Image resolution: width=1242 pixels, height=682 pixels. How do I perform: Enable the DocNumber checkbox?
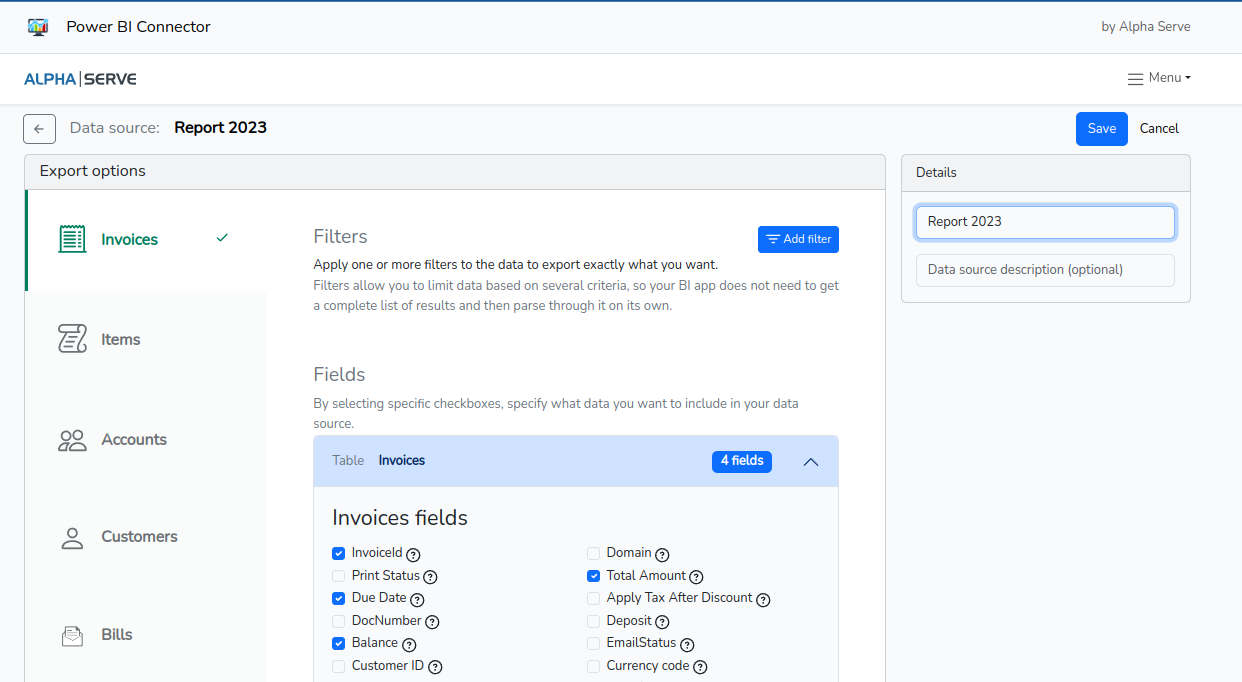pos(338,621)
